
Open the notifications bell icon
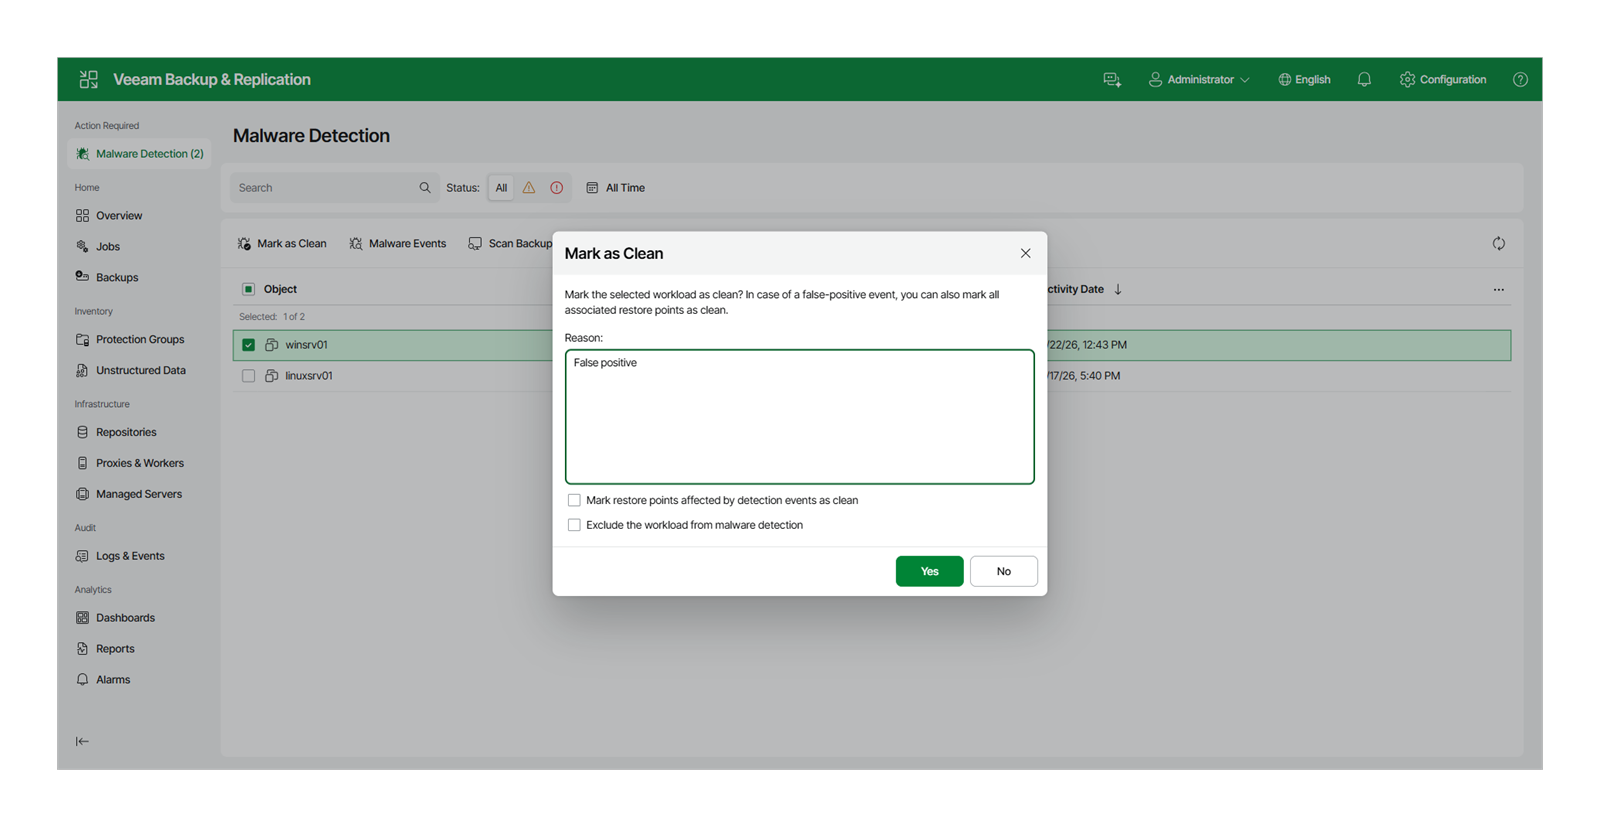[x=1364, y=80]
